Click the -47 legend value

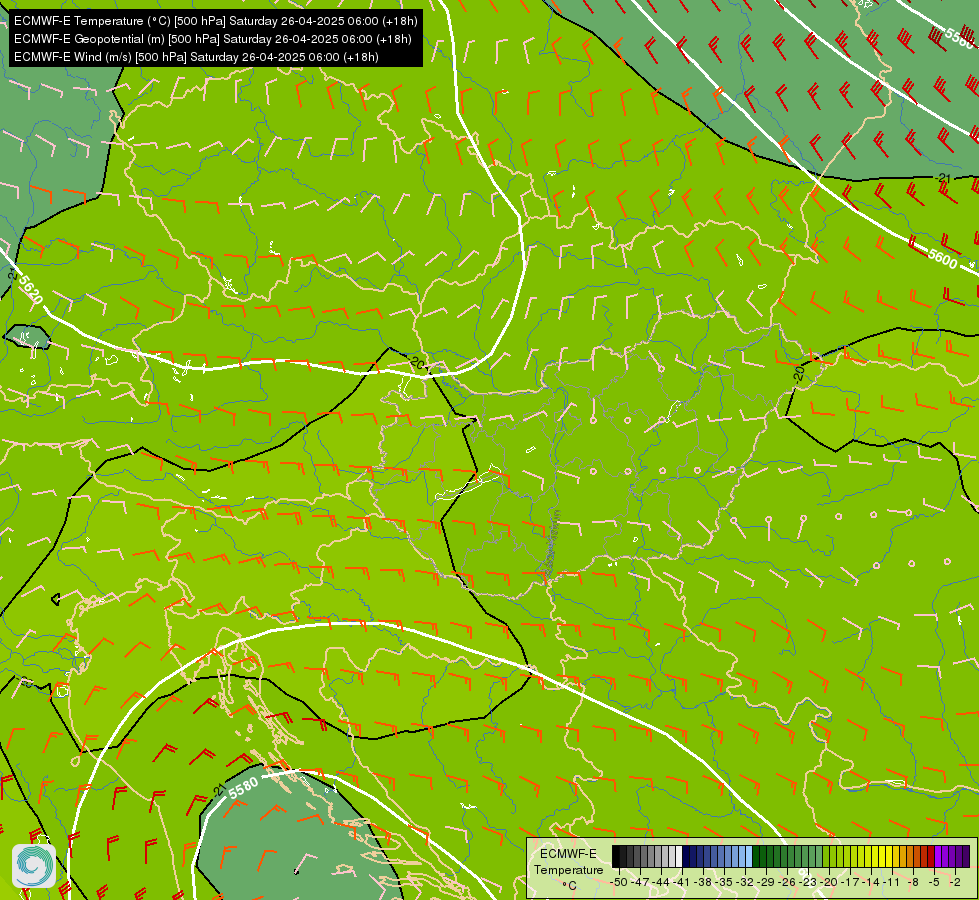pos(640,883)
